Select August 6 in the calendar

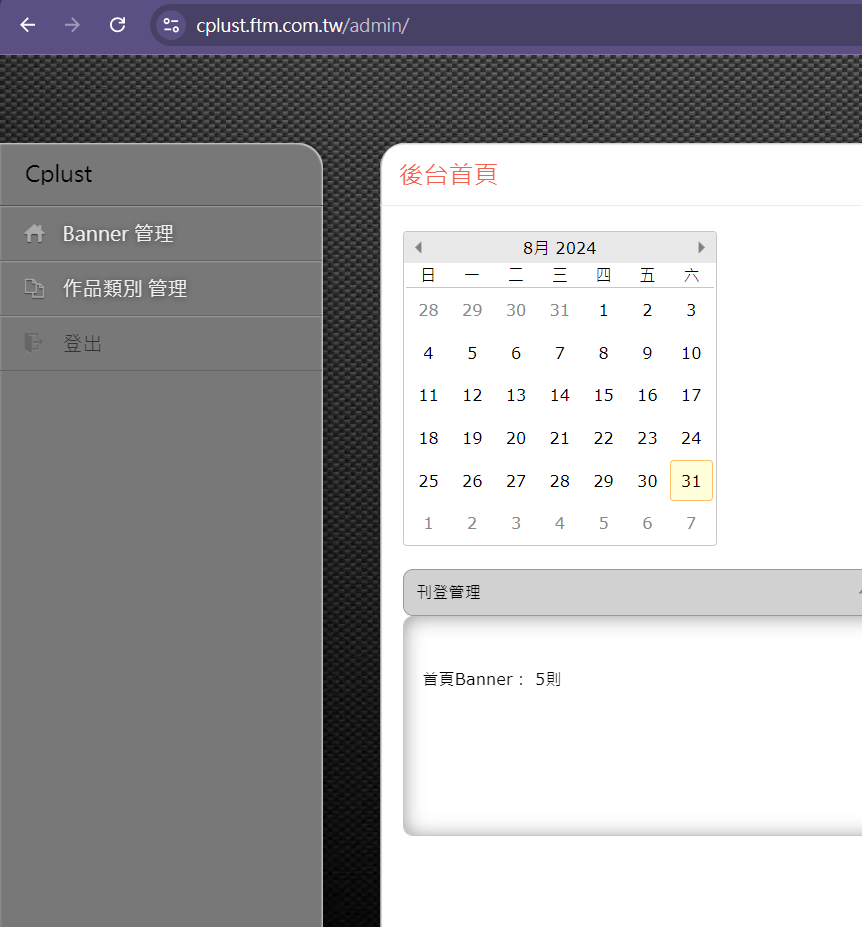(516, 353)
